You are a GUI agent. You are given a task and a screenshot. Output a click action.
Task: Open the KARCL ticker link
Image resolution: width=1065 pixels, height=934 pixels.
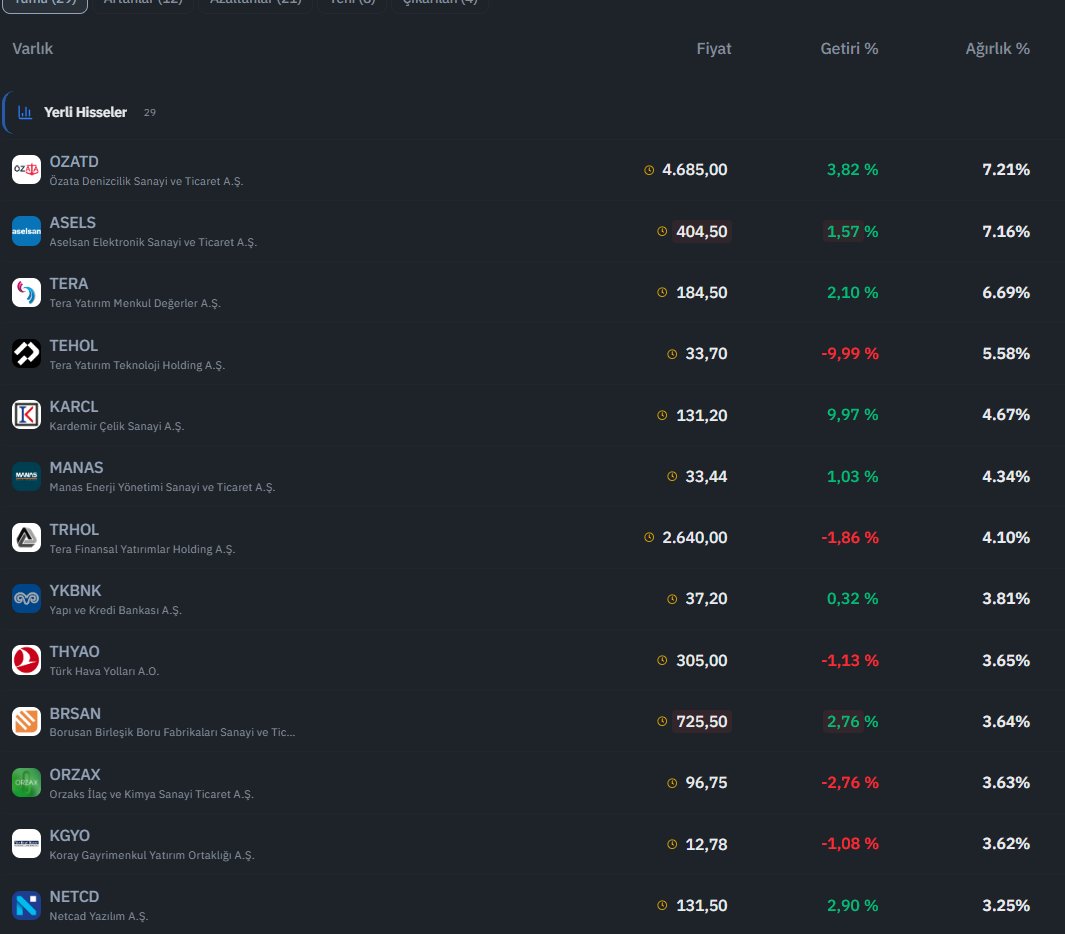pyautogui.click(x=74, y=407)
